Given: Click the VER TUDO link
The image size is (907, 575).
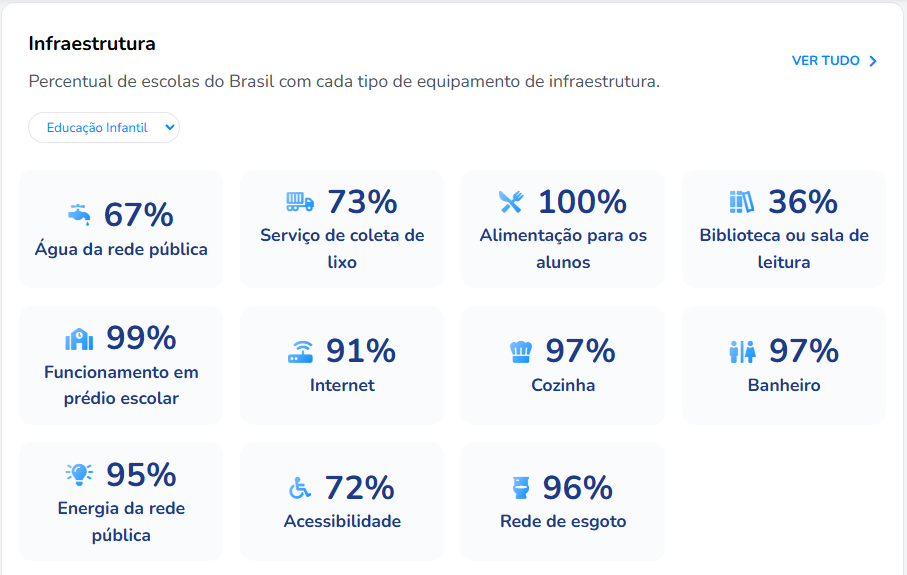Looking at the screenshot, I should tap(825, 61).
